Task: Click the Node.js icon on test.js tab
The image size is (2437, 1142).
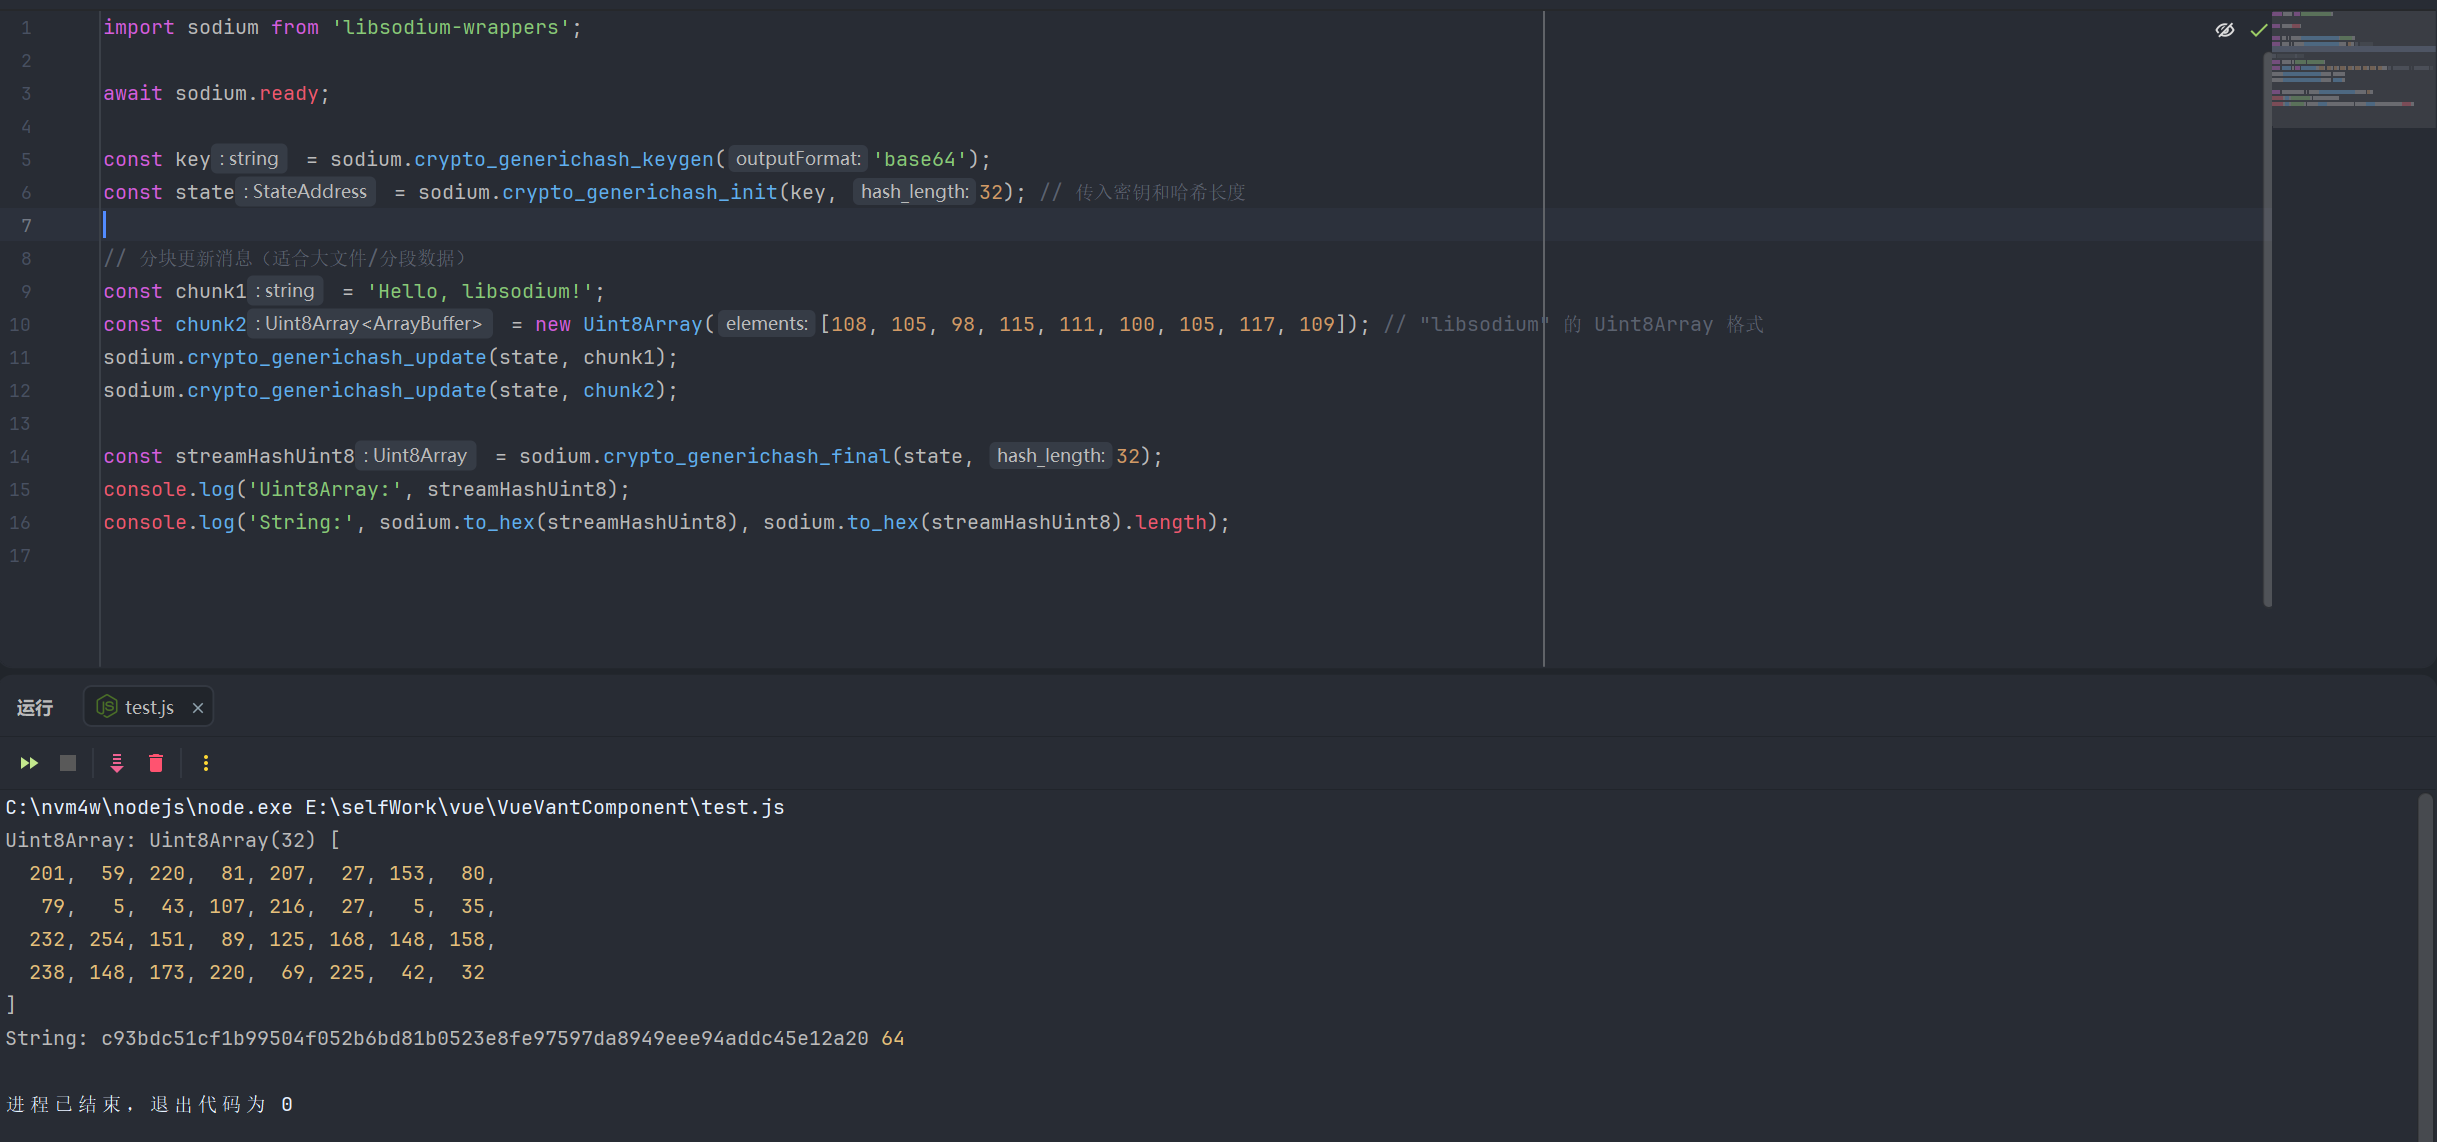Action: [x=106, y=707]
